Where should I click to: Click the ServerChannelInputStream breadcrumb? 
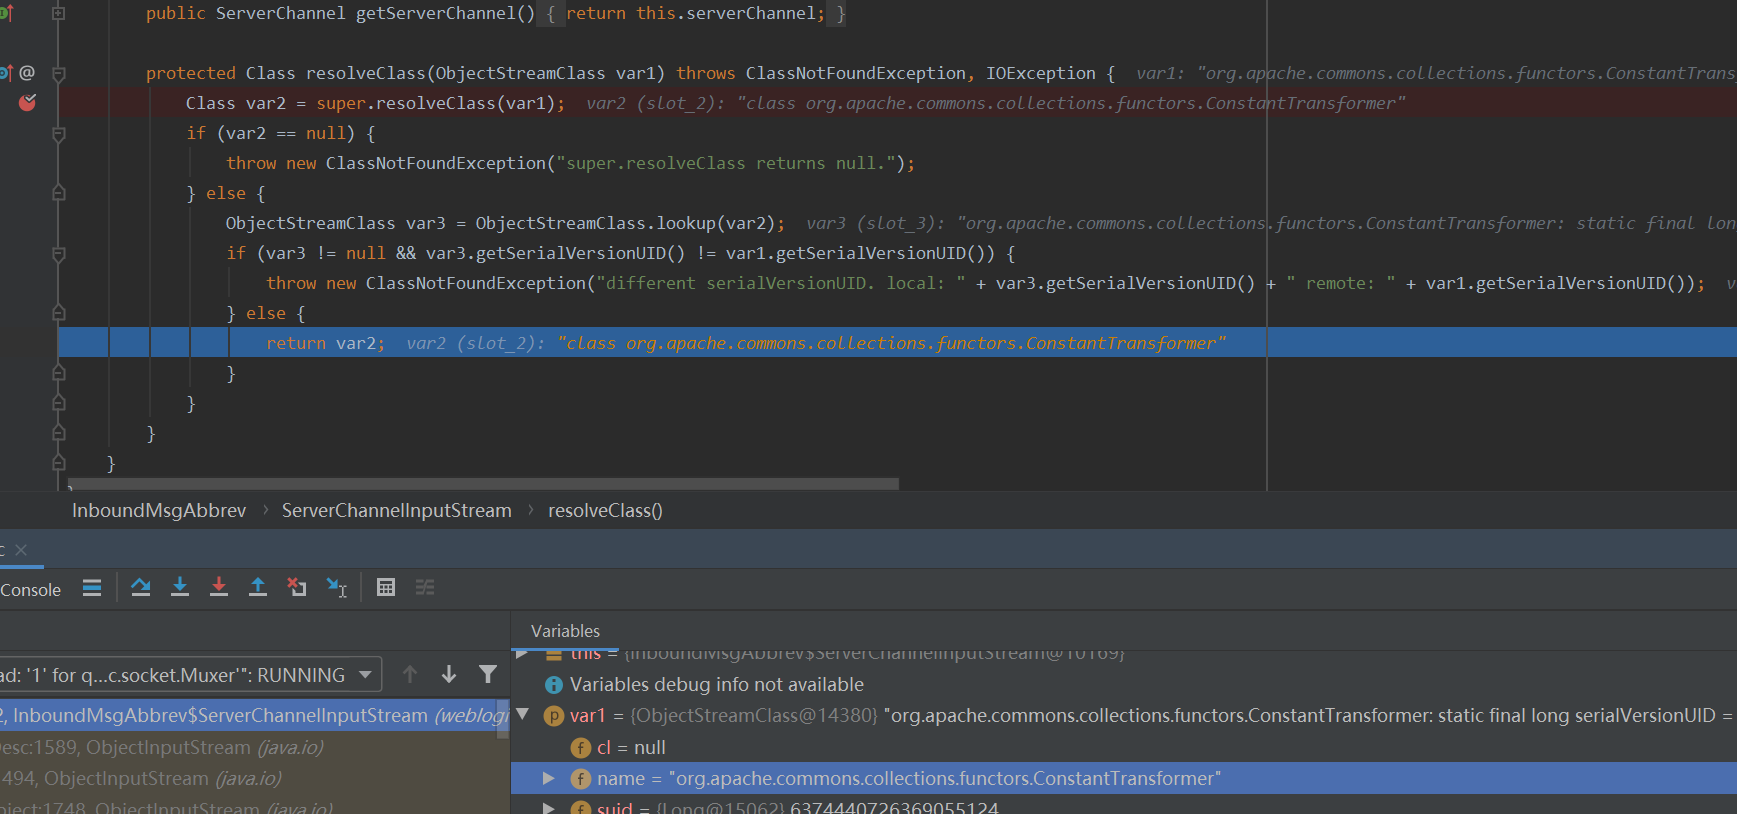point(396,510)
